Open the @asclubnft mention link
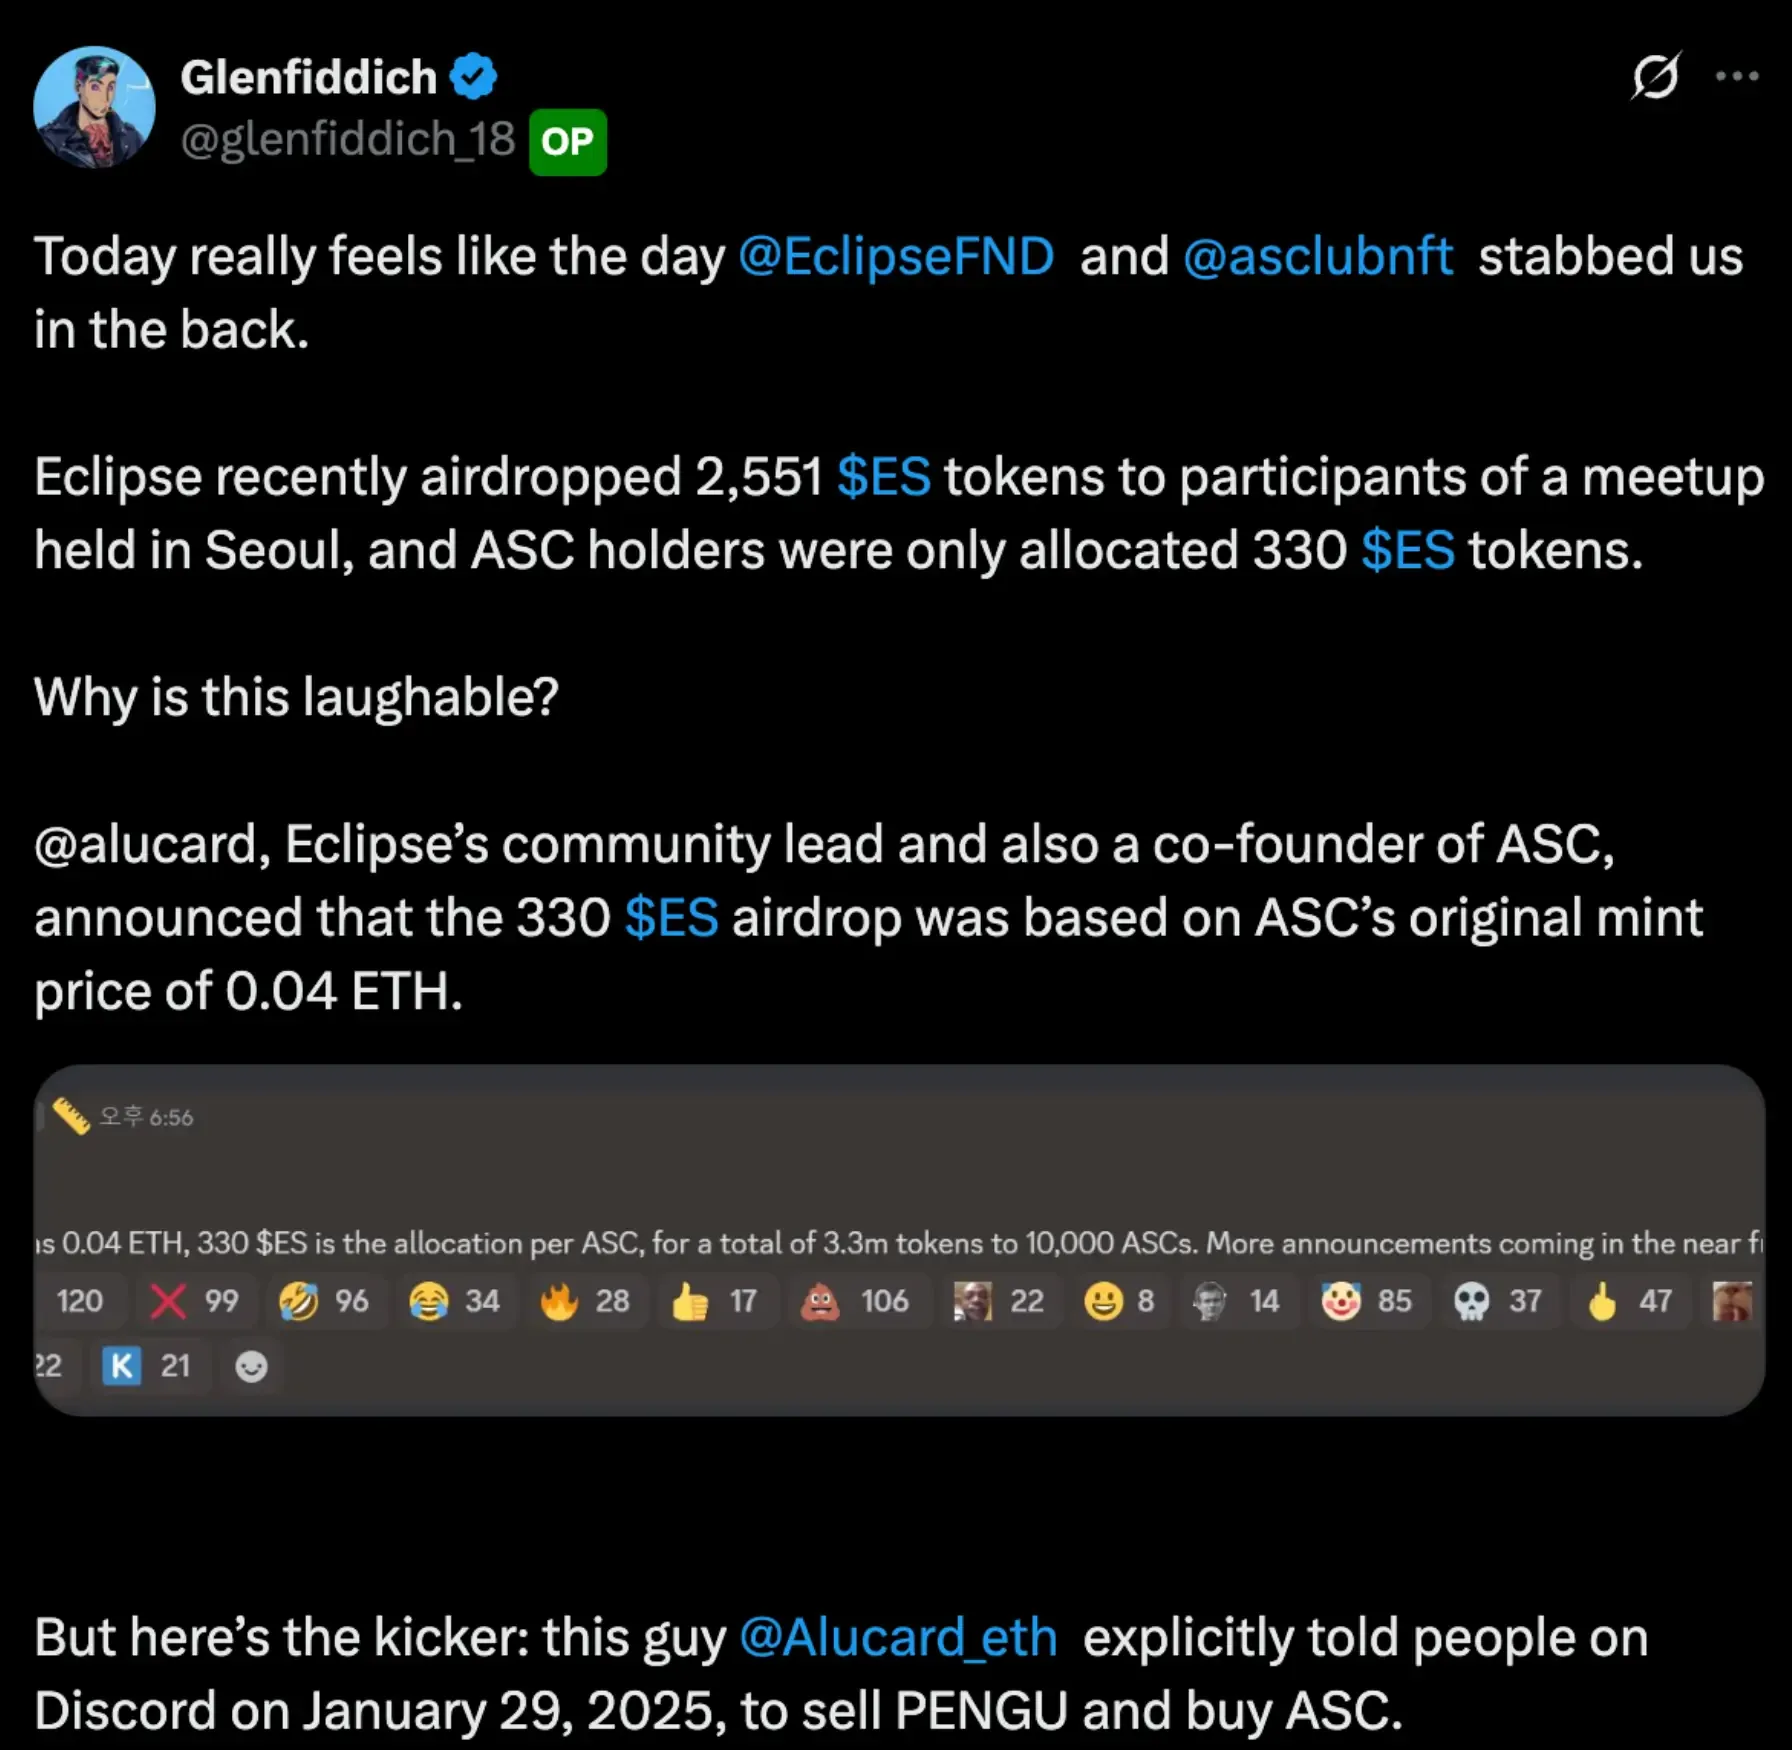Image resolution: width=1792 pixels, height=1750 pixels. click(1318, 256)
